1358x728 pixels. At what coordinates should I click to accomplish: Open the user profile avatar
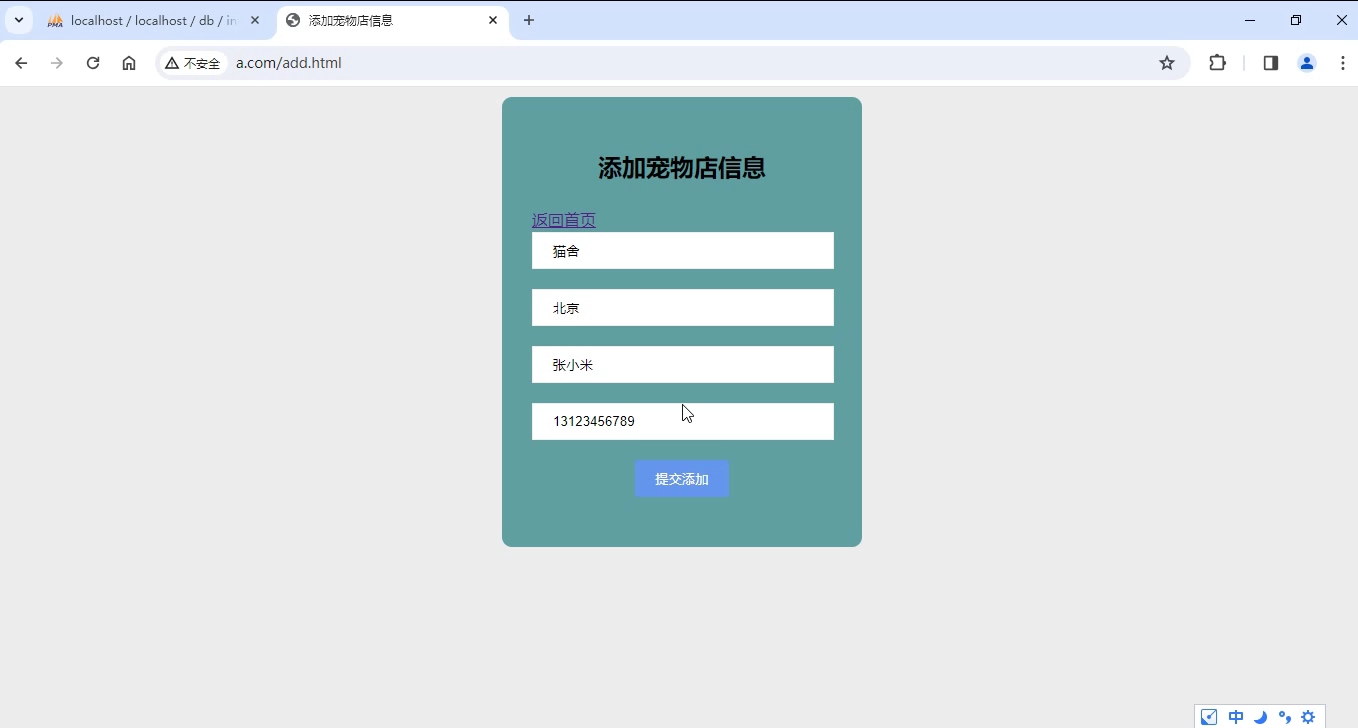(1307, 63)
